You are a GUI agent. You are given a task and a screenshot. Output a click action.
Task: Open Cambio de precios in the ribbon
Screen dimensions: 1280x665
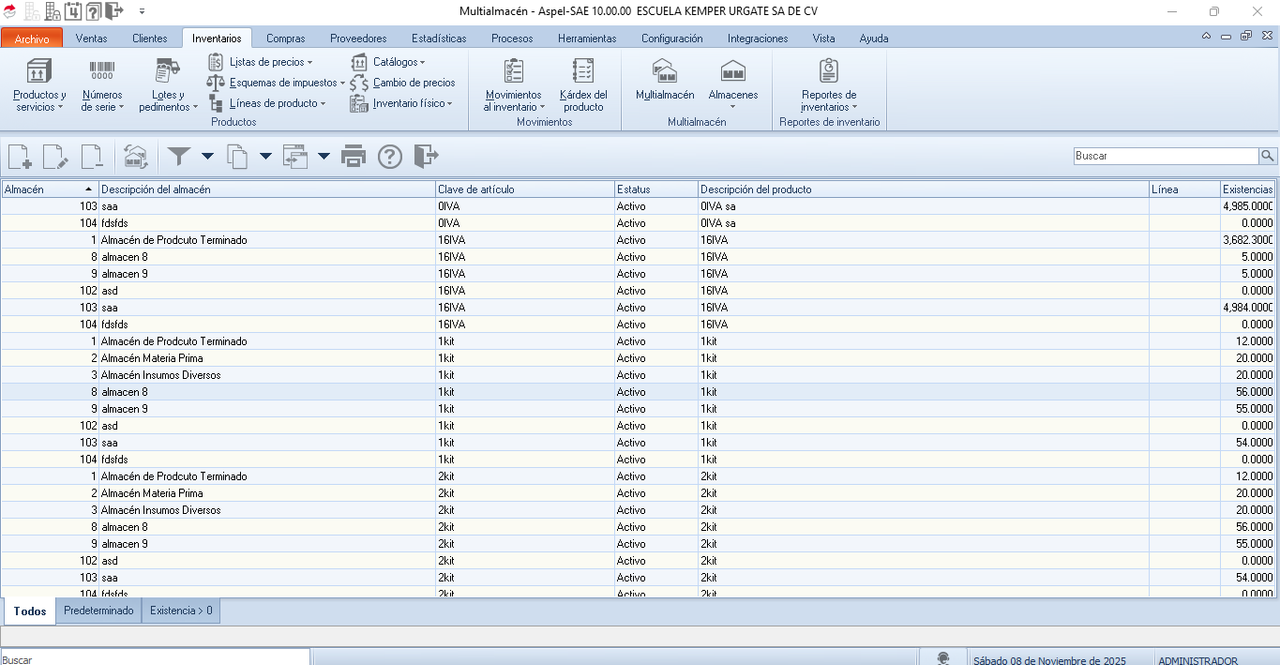click(x=402, y=83)
